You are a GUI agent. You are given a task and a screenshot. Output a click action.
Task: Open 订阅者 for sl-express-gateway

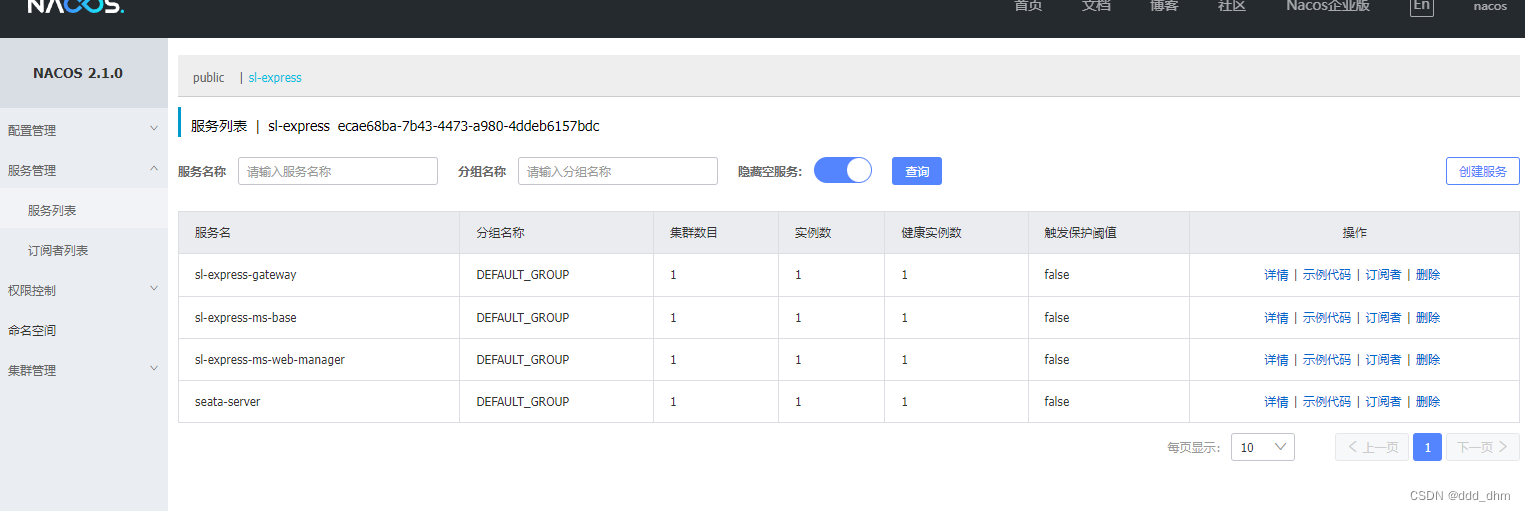1383,275
